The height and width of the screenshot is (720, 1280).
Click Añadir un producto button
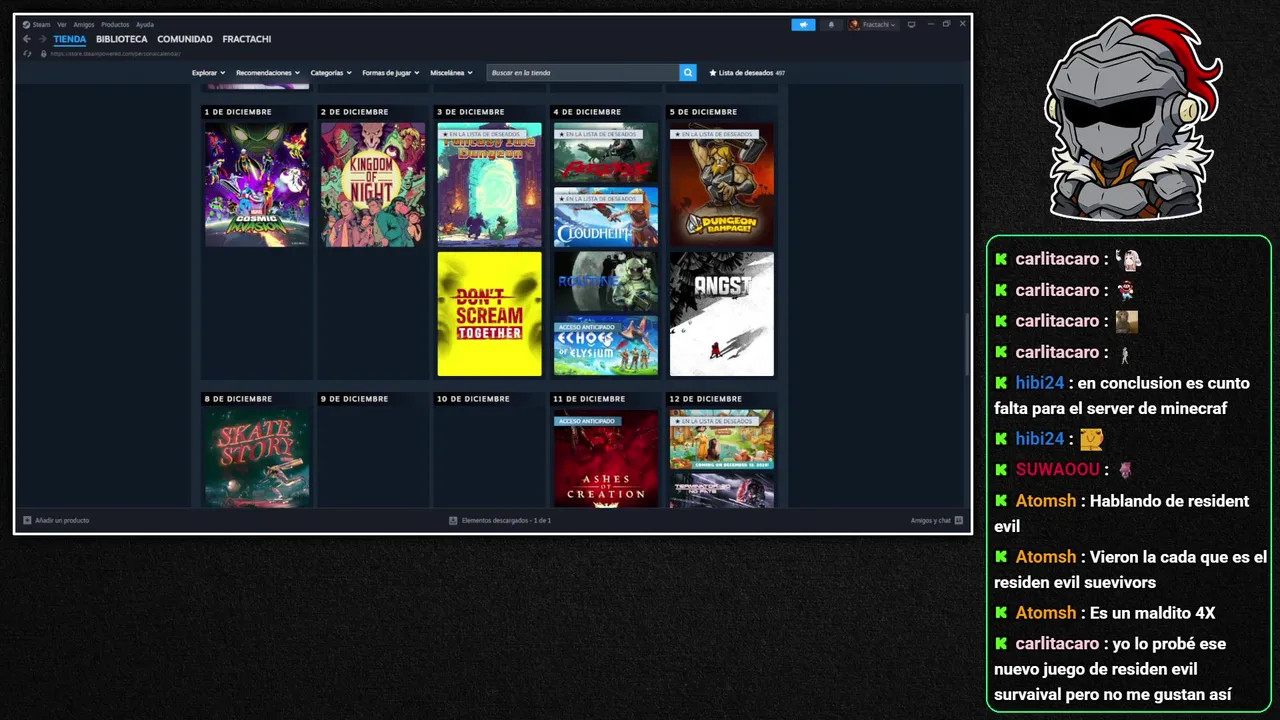56,520
